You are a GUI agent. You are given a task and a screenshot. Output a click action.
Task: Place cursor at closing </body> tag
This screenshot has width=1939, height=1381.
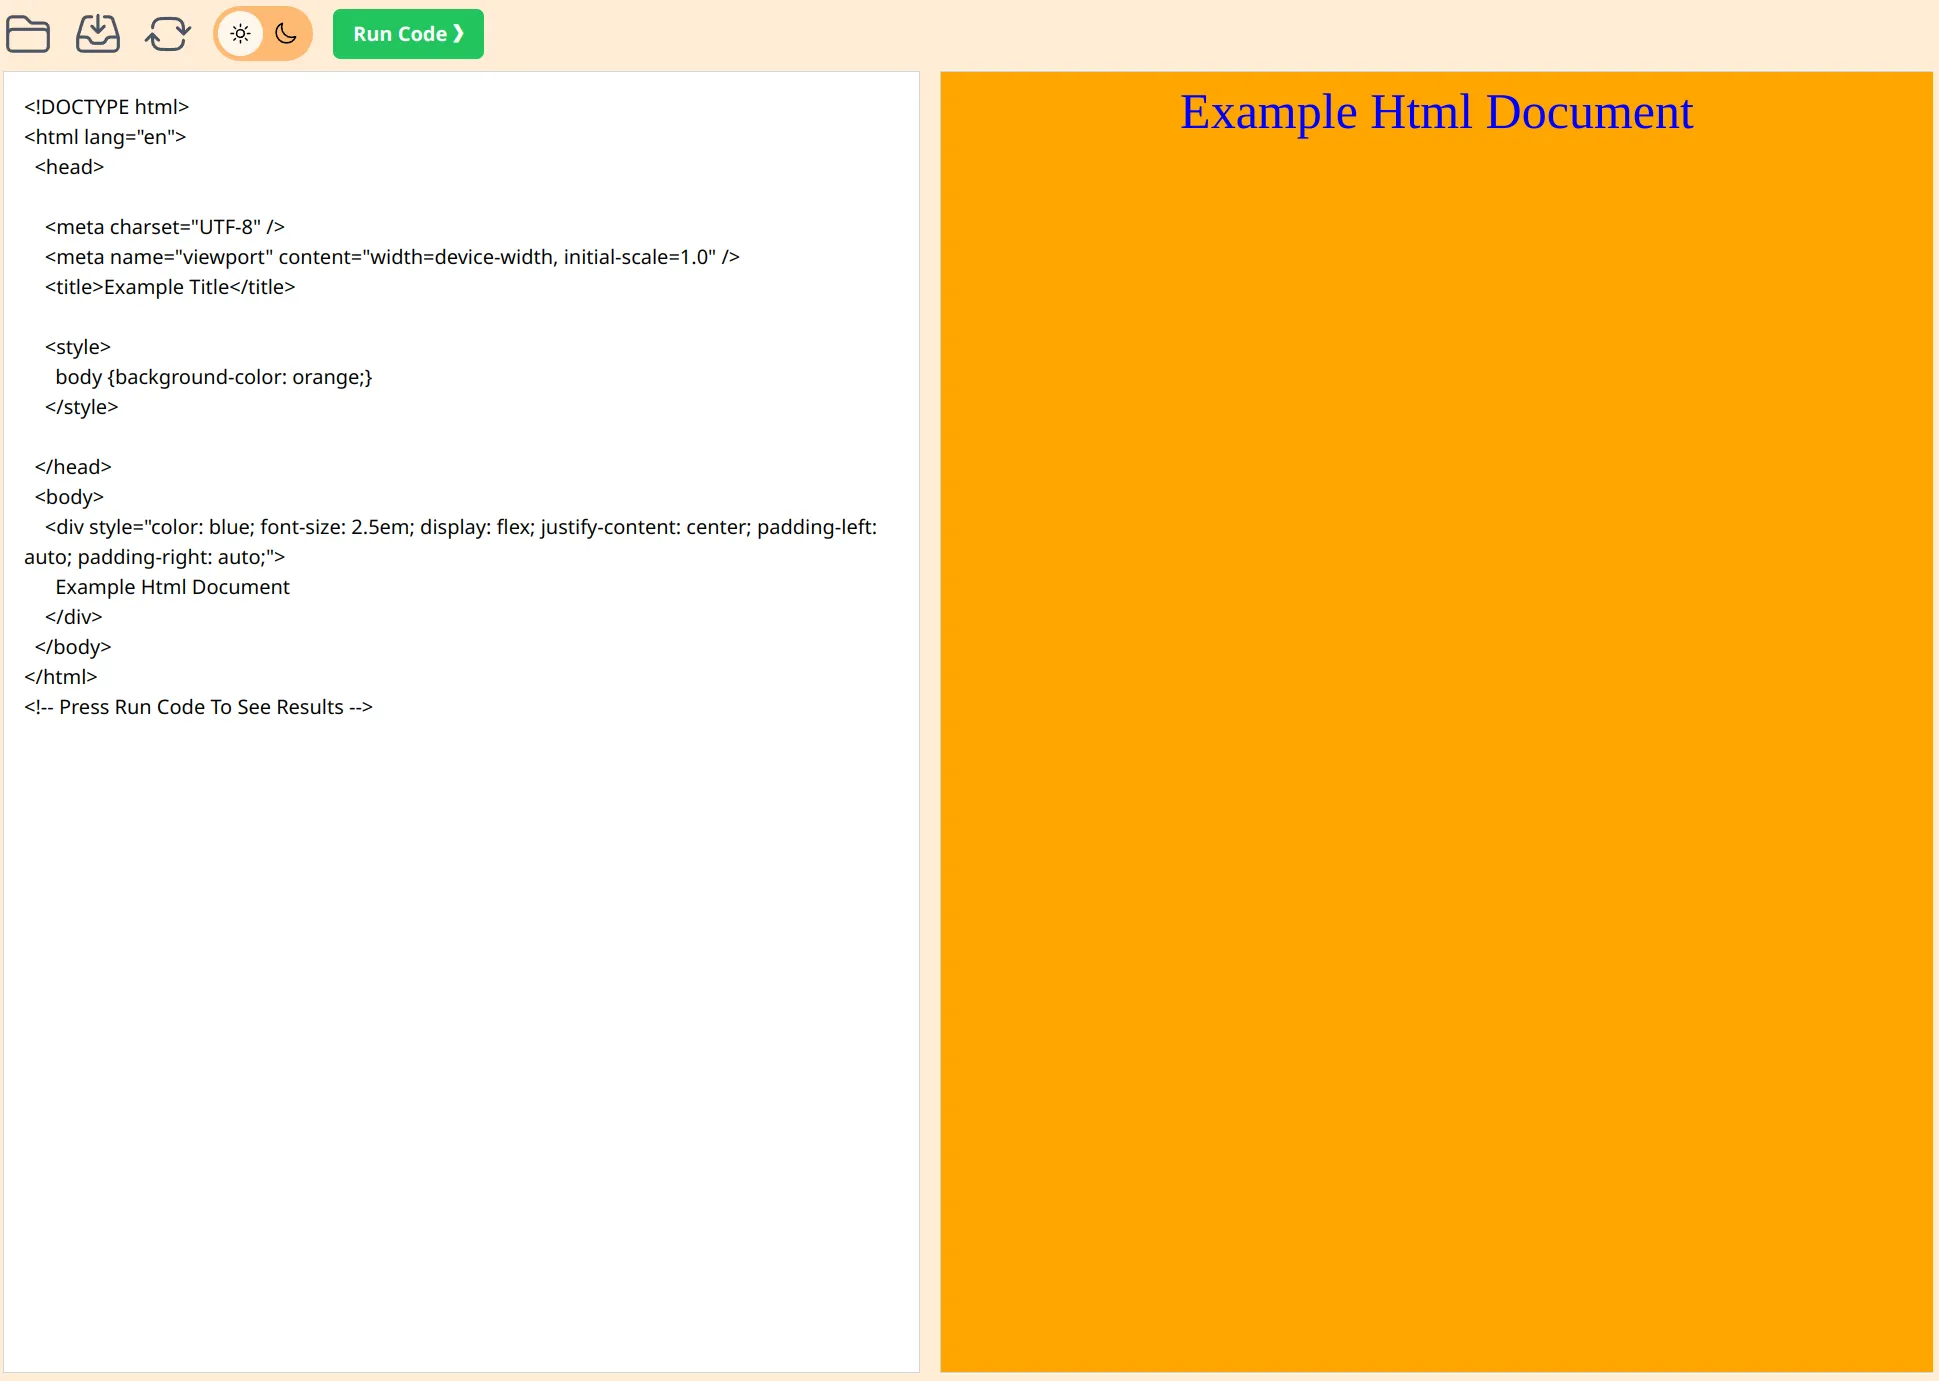pos(73,647)
